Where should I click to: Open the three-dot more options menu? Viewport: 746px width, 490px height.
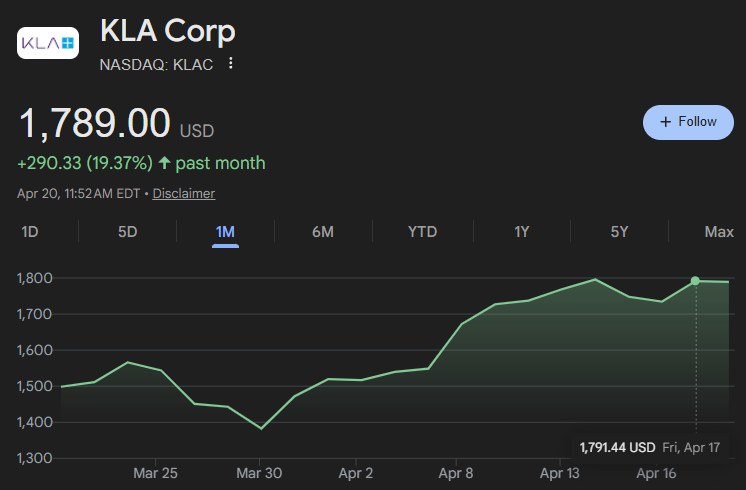click(x=231, y=63)
